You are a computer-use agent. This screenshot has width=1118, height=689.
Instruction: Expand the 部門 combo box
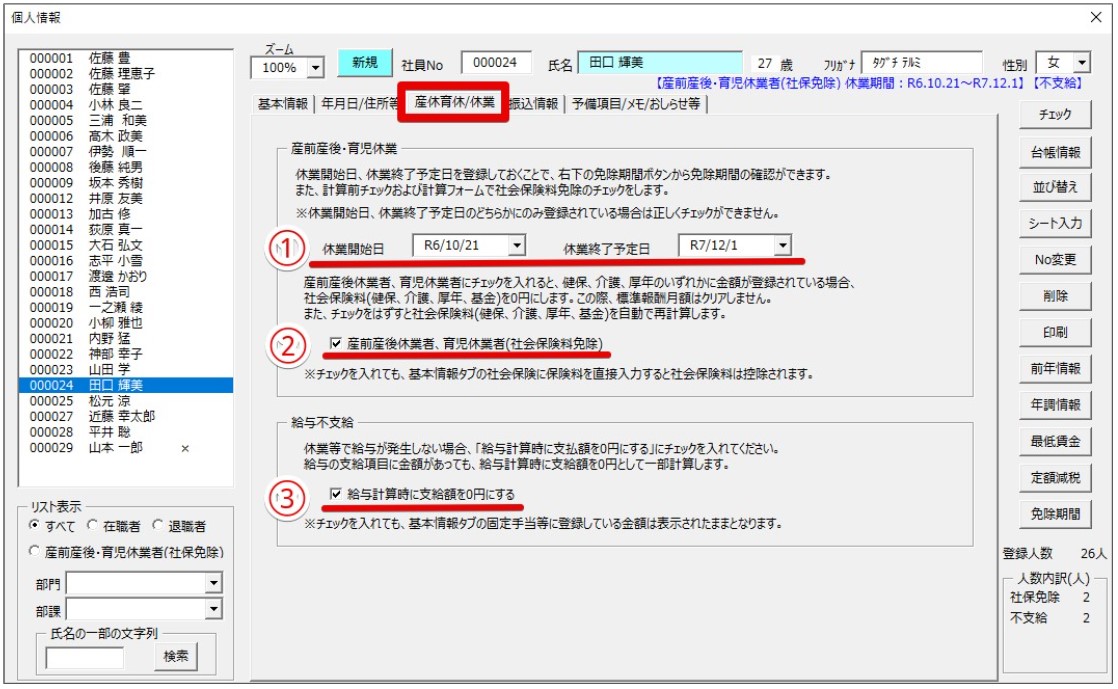tap(214, 583)
